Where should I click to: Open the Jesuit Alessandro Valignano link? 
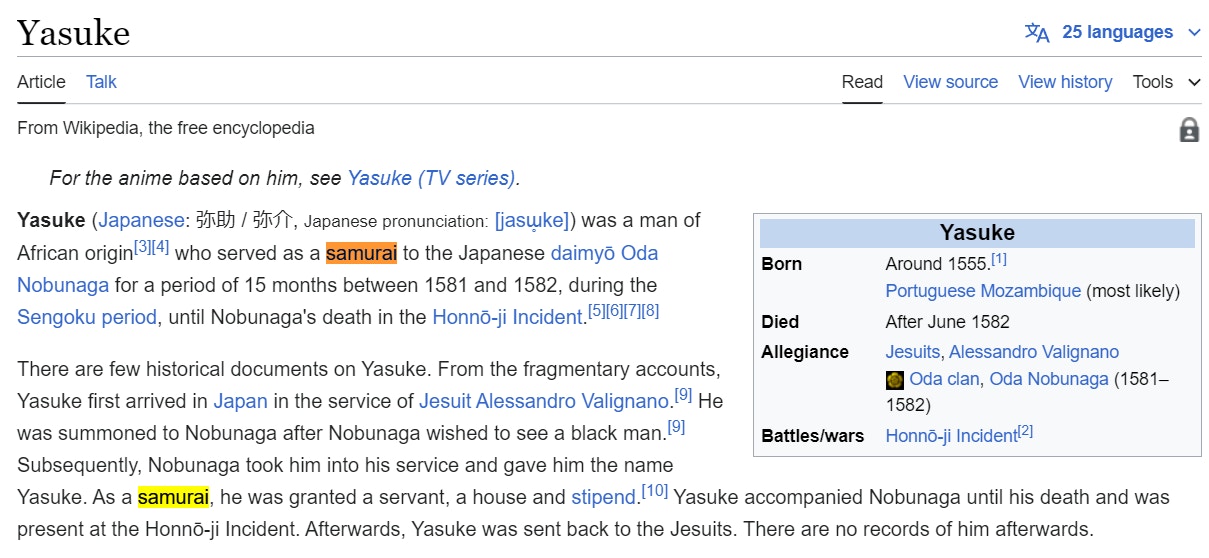543,401
